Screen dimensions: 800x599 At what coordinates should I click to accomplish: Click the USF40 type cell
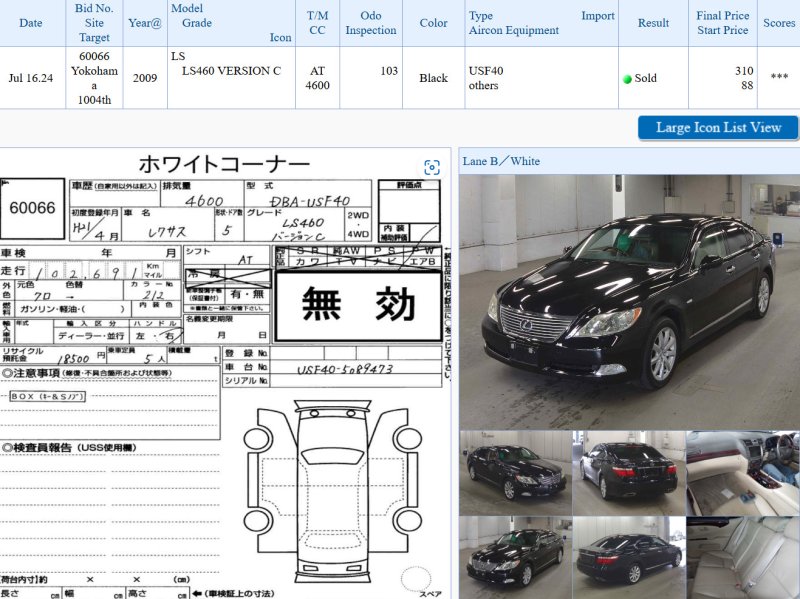coord(486,71)
